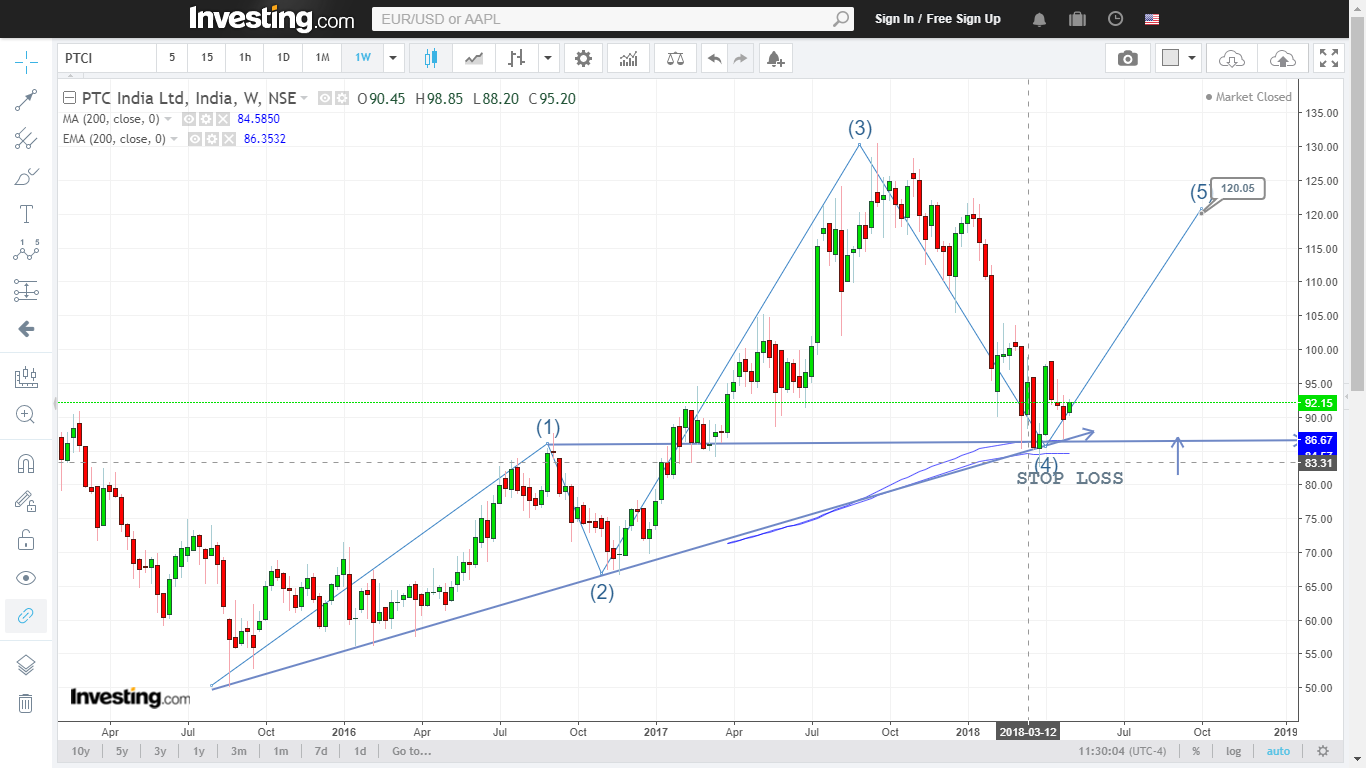1366x768 pixels.
Task: Set range to 5y
Action: tap(122, 751)
